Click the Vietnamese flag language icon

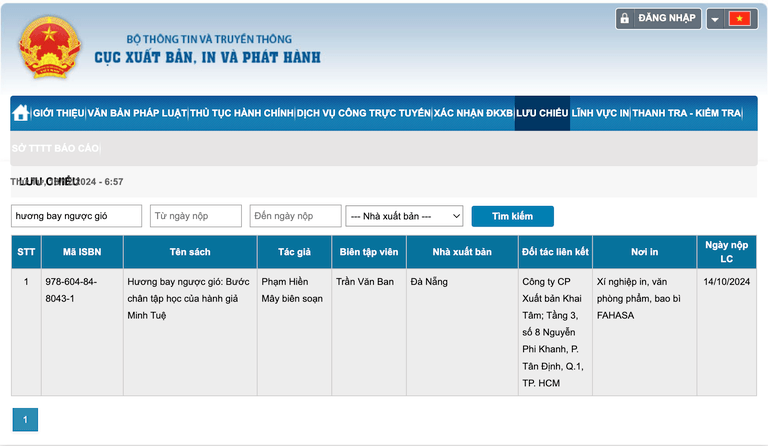tap(740, 18)
